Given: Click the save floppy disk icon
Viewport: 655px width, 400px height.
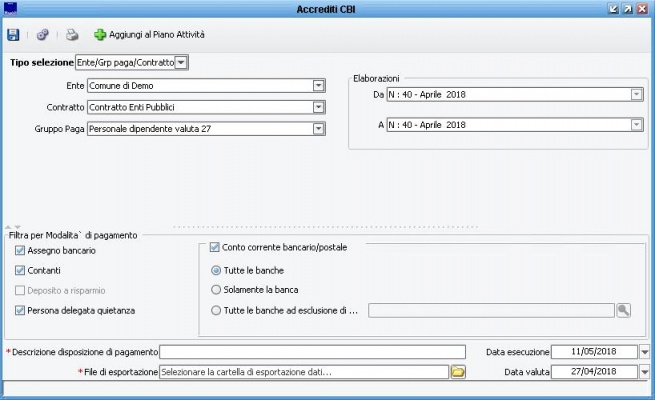Looking at the screenshot, I should pyautogui.click(x=13, y=35).
